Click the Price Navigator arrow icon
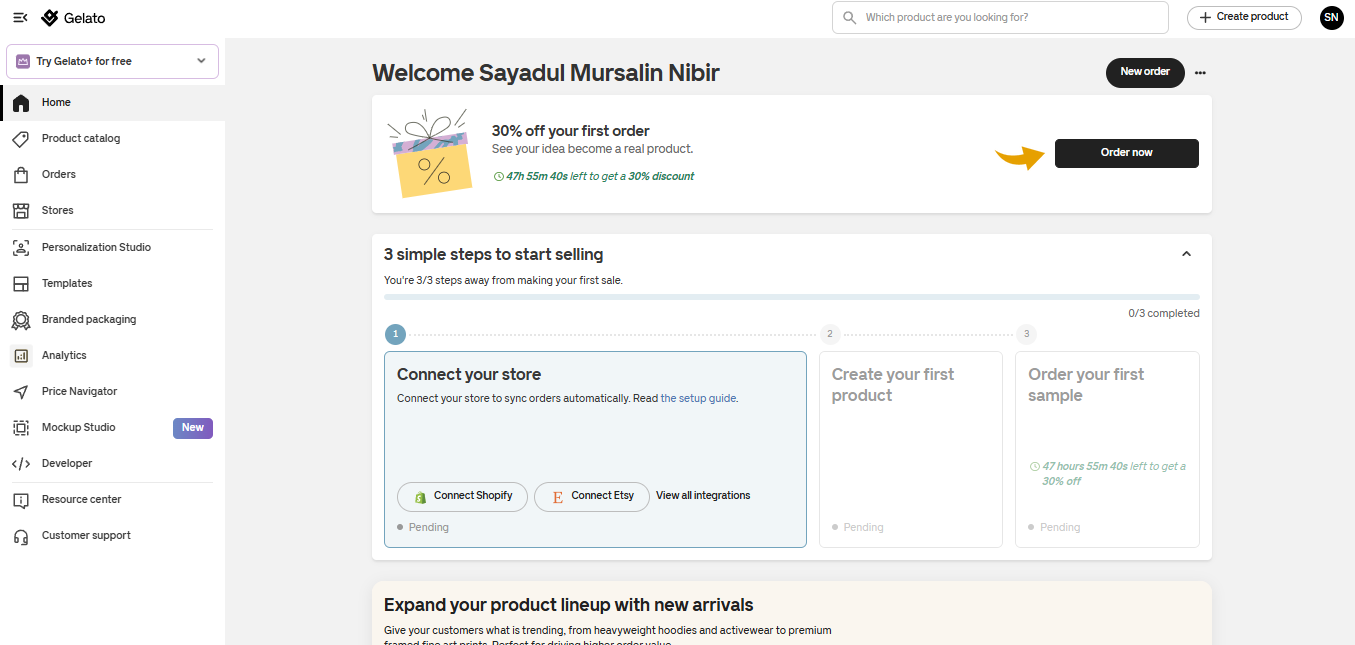 [x=21, y=392]
